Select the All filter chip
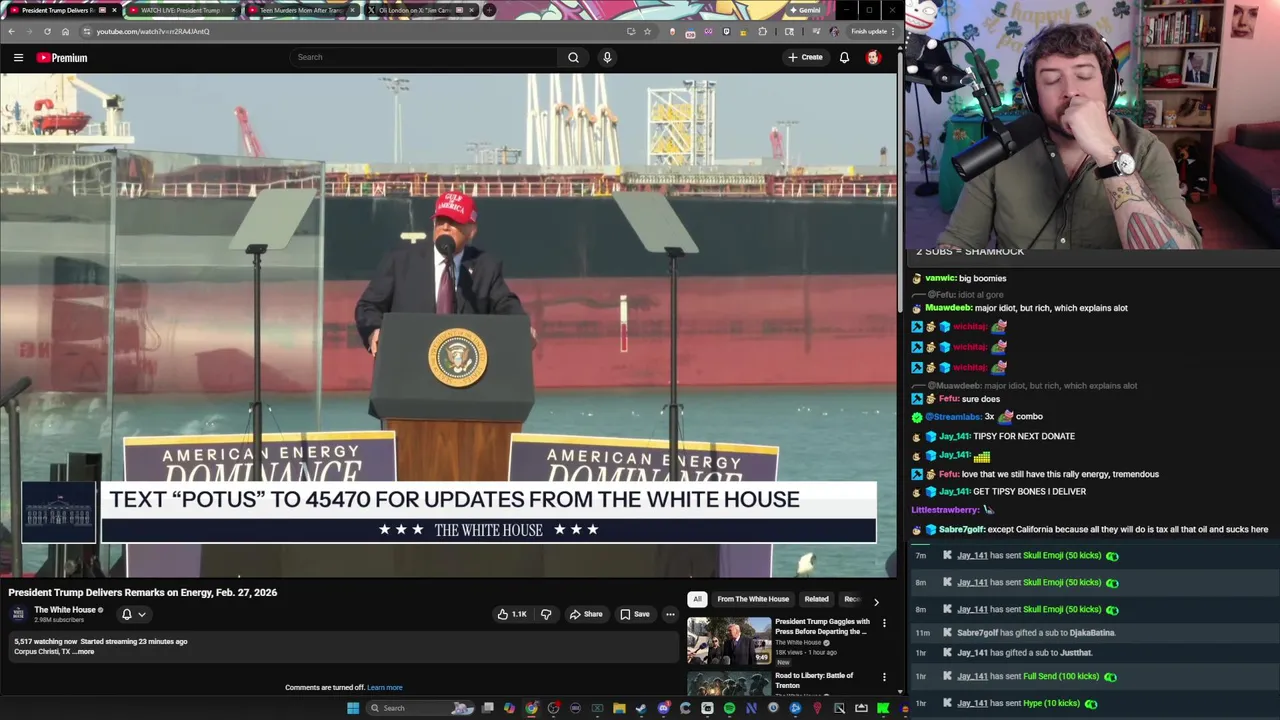The image size is (1280, 720). [x=697, y=599]
